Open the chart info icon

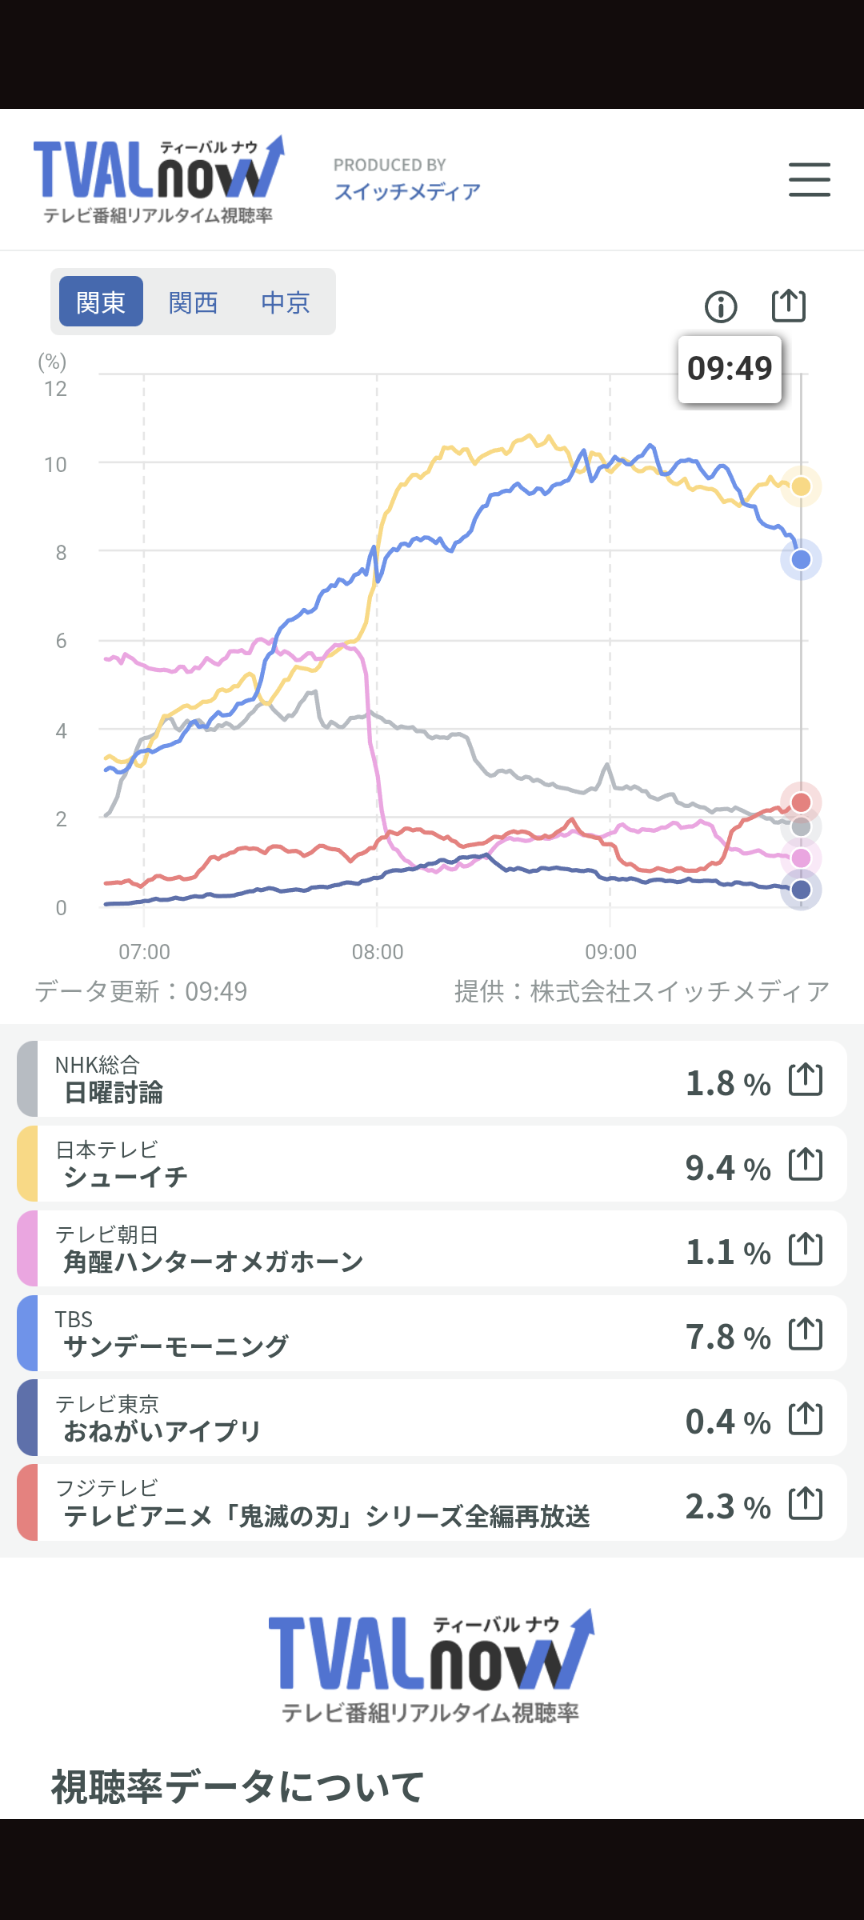721,306
